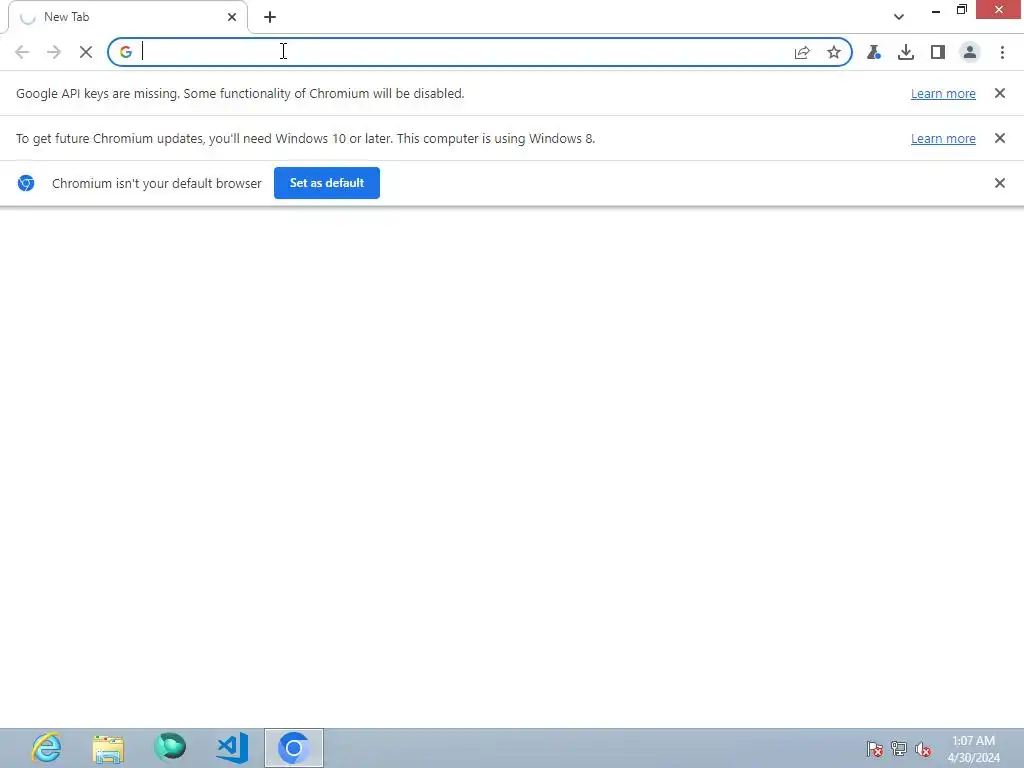Open the profile avatar menu
This screenshot has width=1024, height=768.
coord(970,52)
